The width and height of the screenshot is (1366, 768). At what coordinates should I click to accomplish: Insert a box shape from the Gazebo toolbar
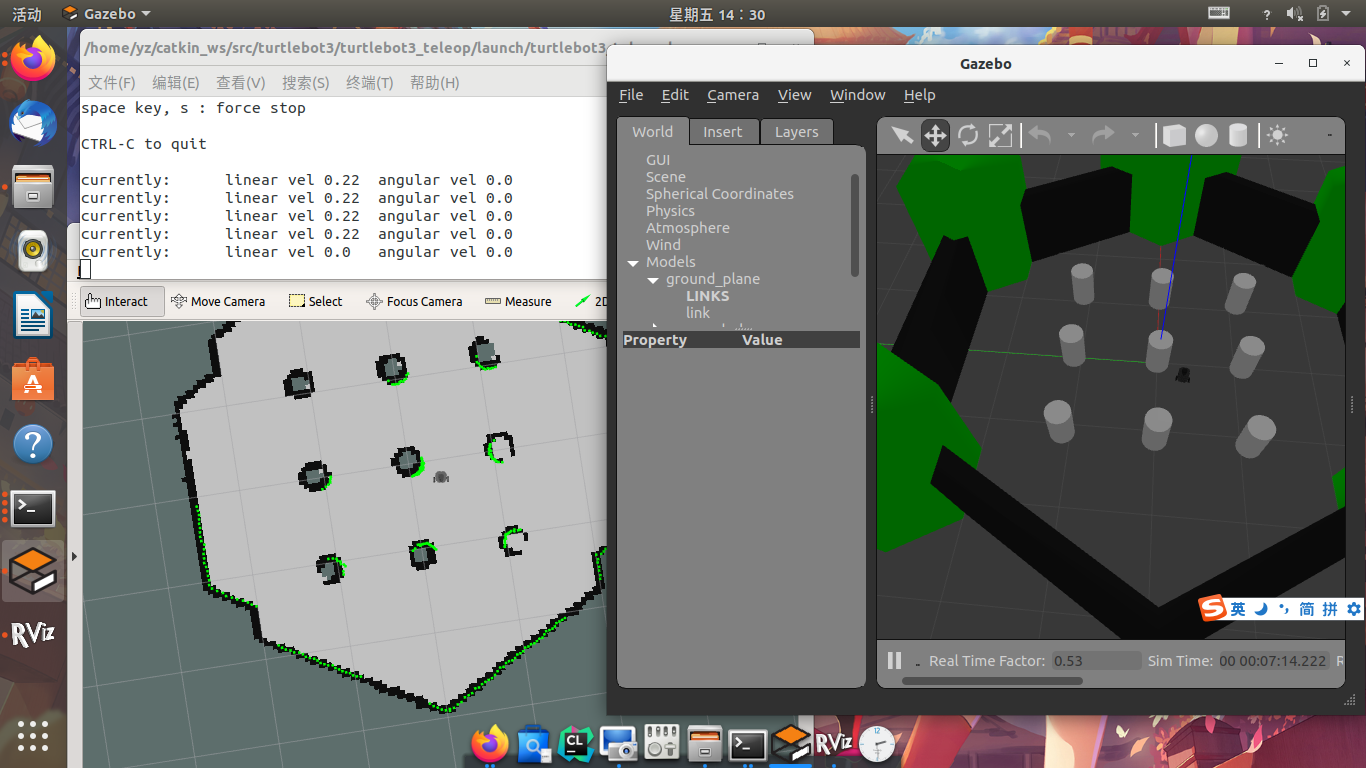point(1173,135)
